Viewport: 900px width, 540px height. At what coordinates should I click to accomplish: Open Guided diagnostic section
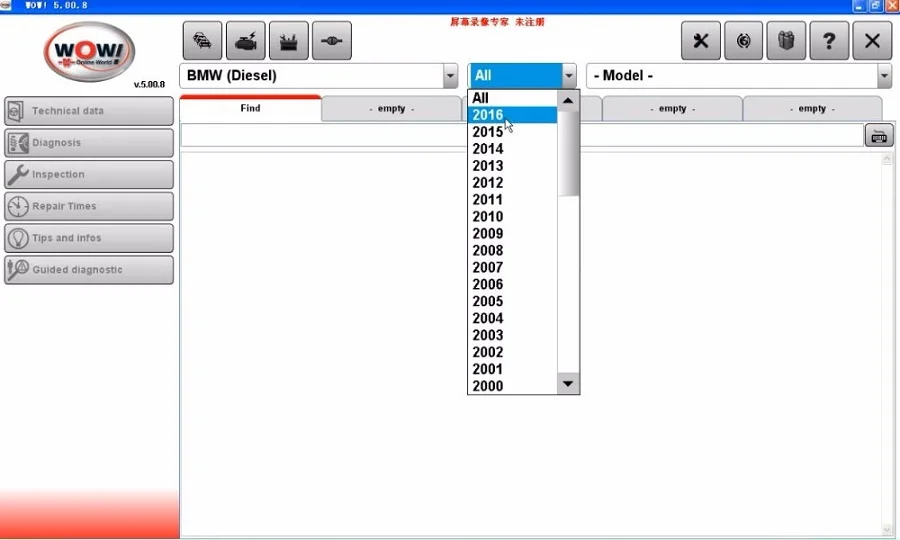(x=89, y=270)
